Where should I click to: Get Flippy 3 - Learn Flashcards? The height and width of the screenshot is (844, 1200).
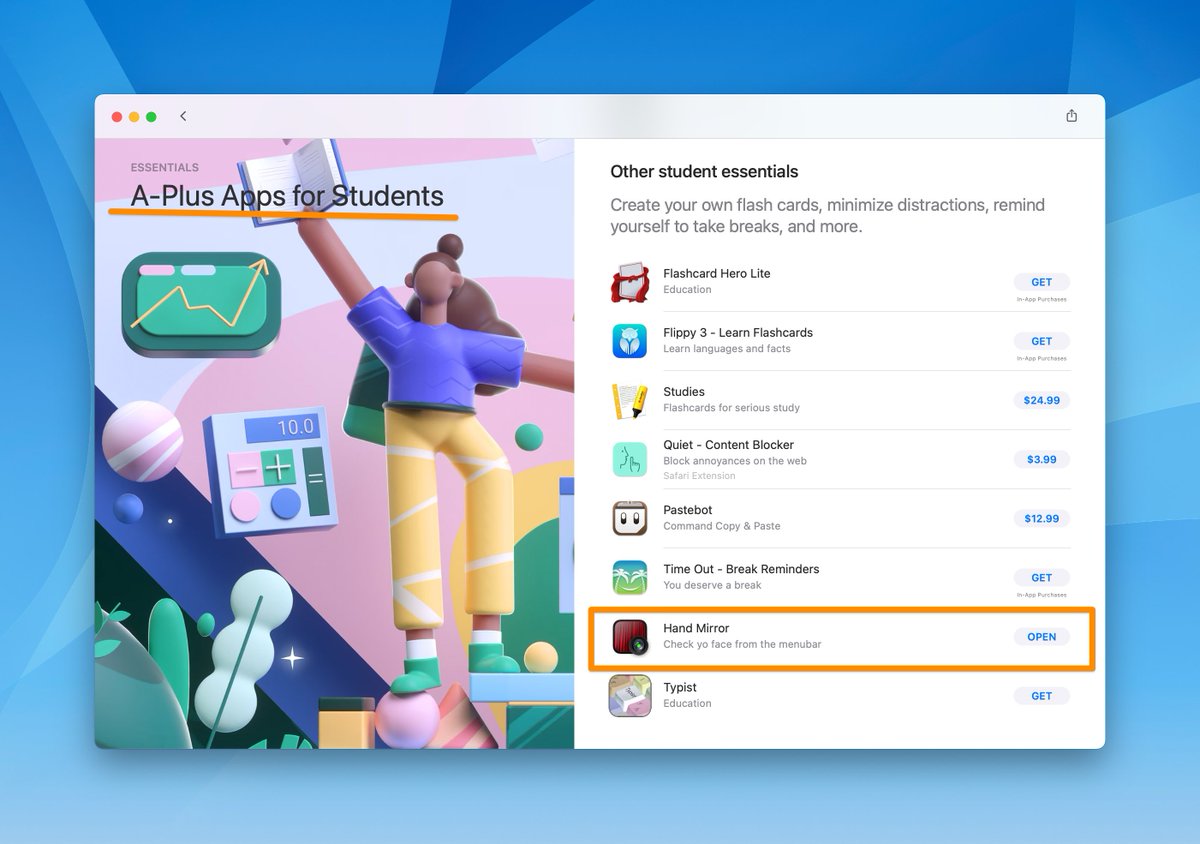point(1041,341)
